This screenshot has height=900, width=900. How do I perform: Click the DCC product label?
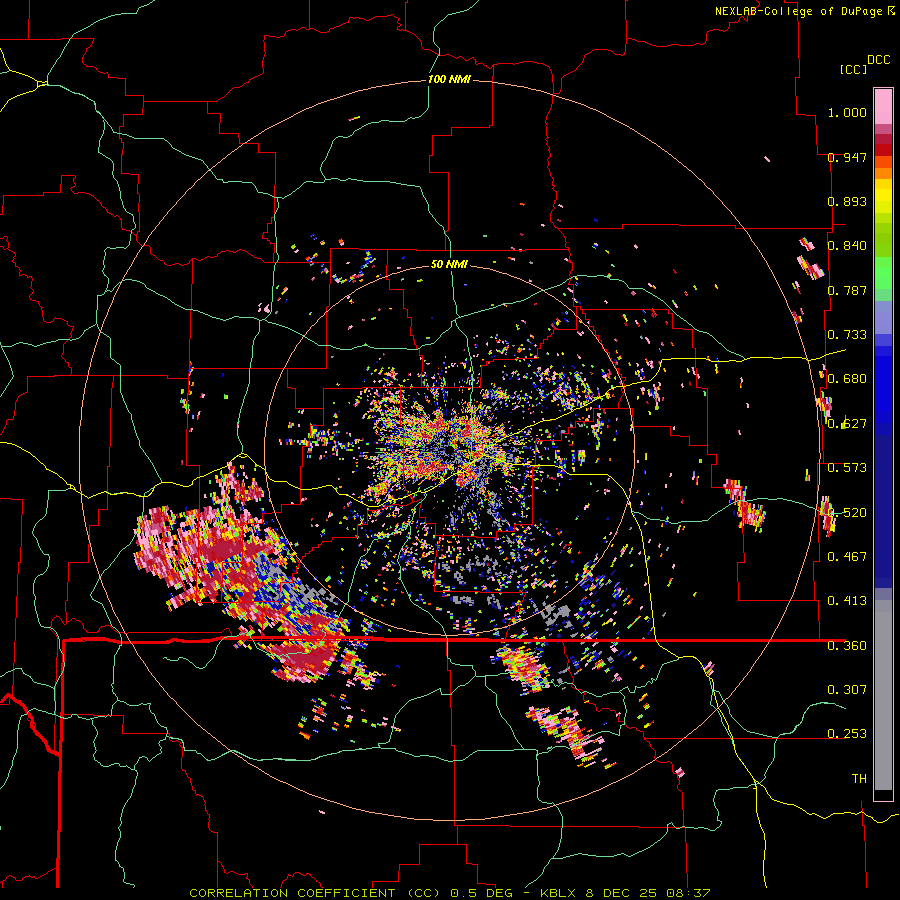(878, 60)
